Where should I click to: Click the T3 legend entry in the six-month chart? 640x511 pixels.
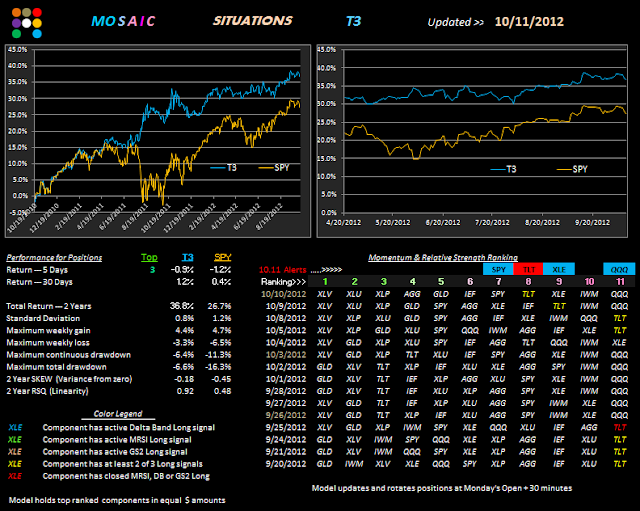[x=503, y=169]
